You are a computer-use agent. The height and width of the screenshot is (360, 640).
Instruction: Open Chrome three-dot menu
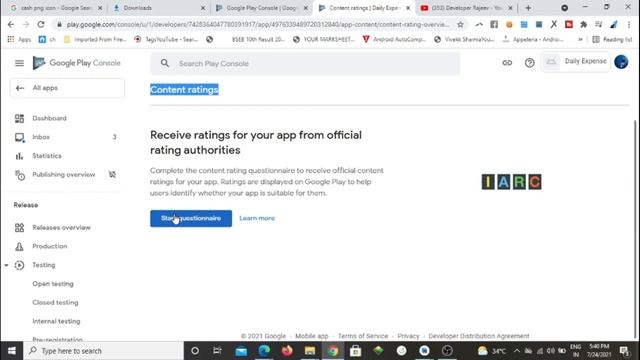[629, 24]
